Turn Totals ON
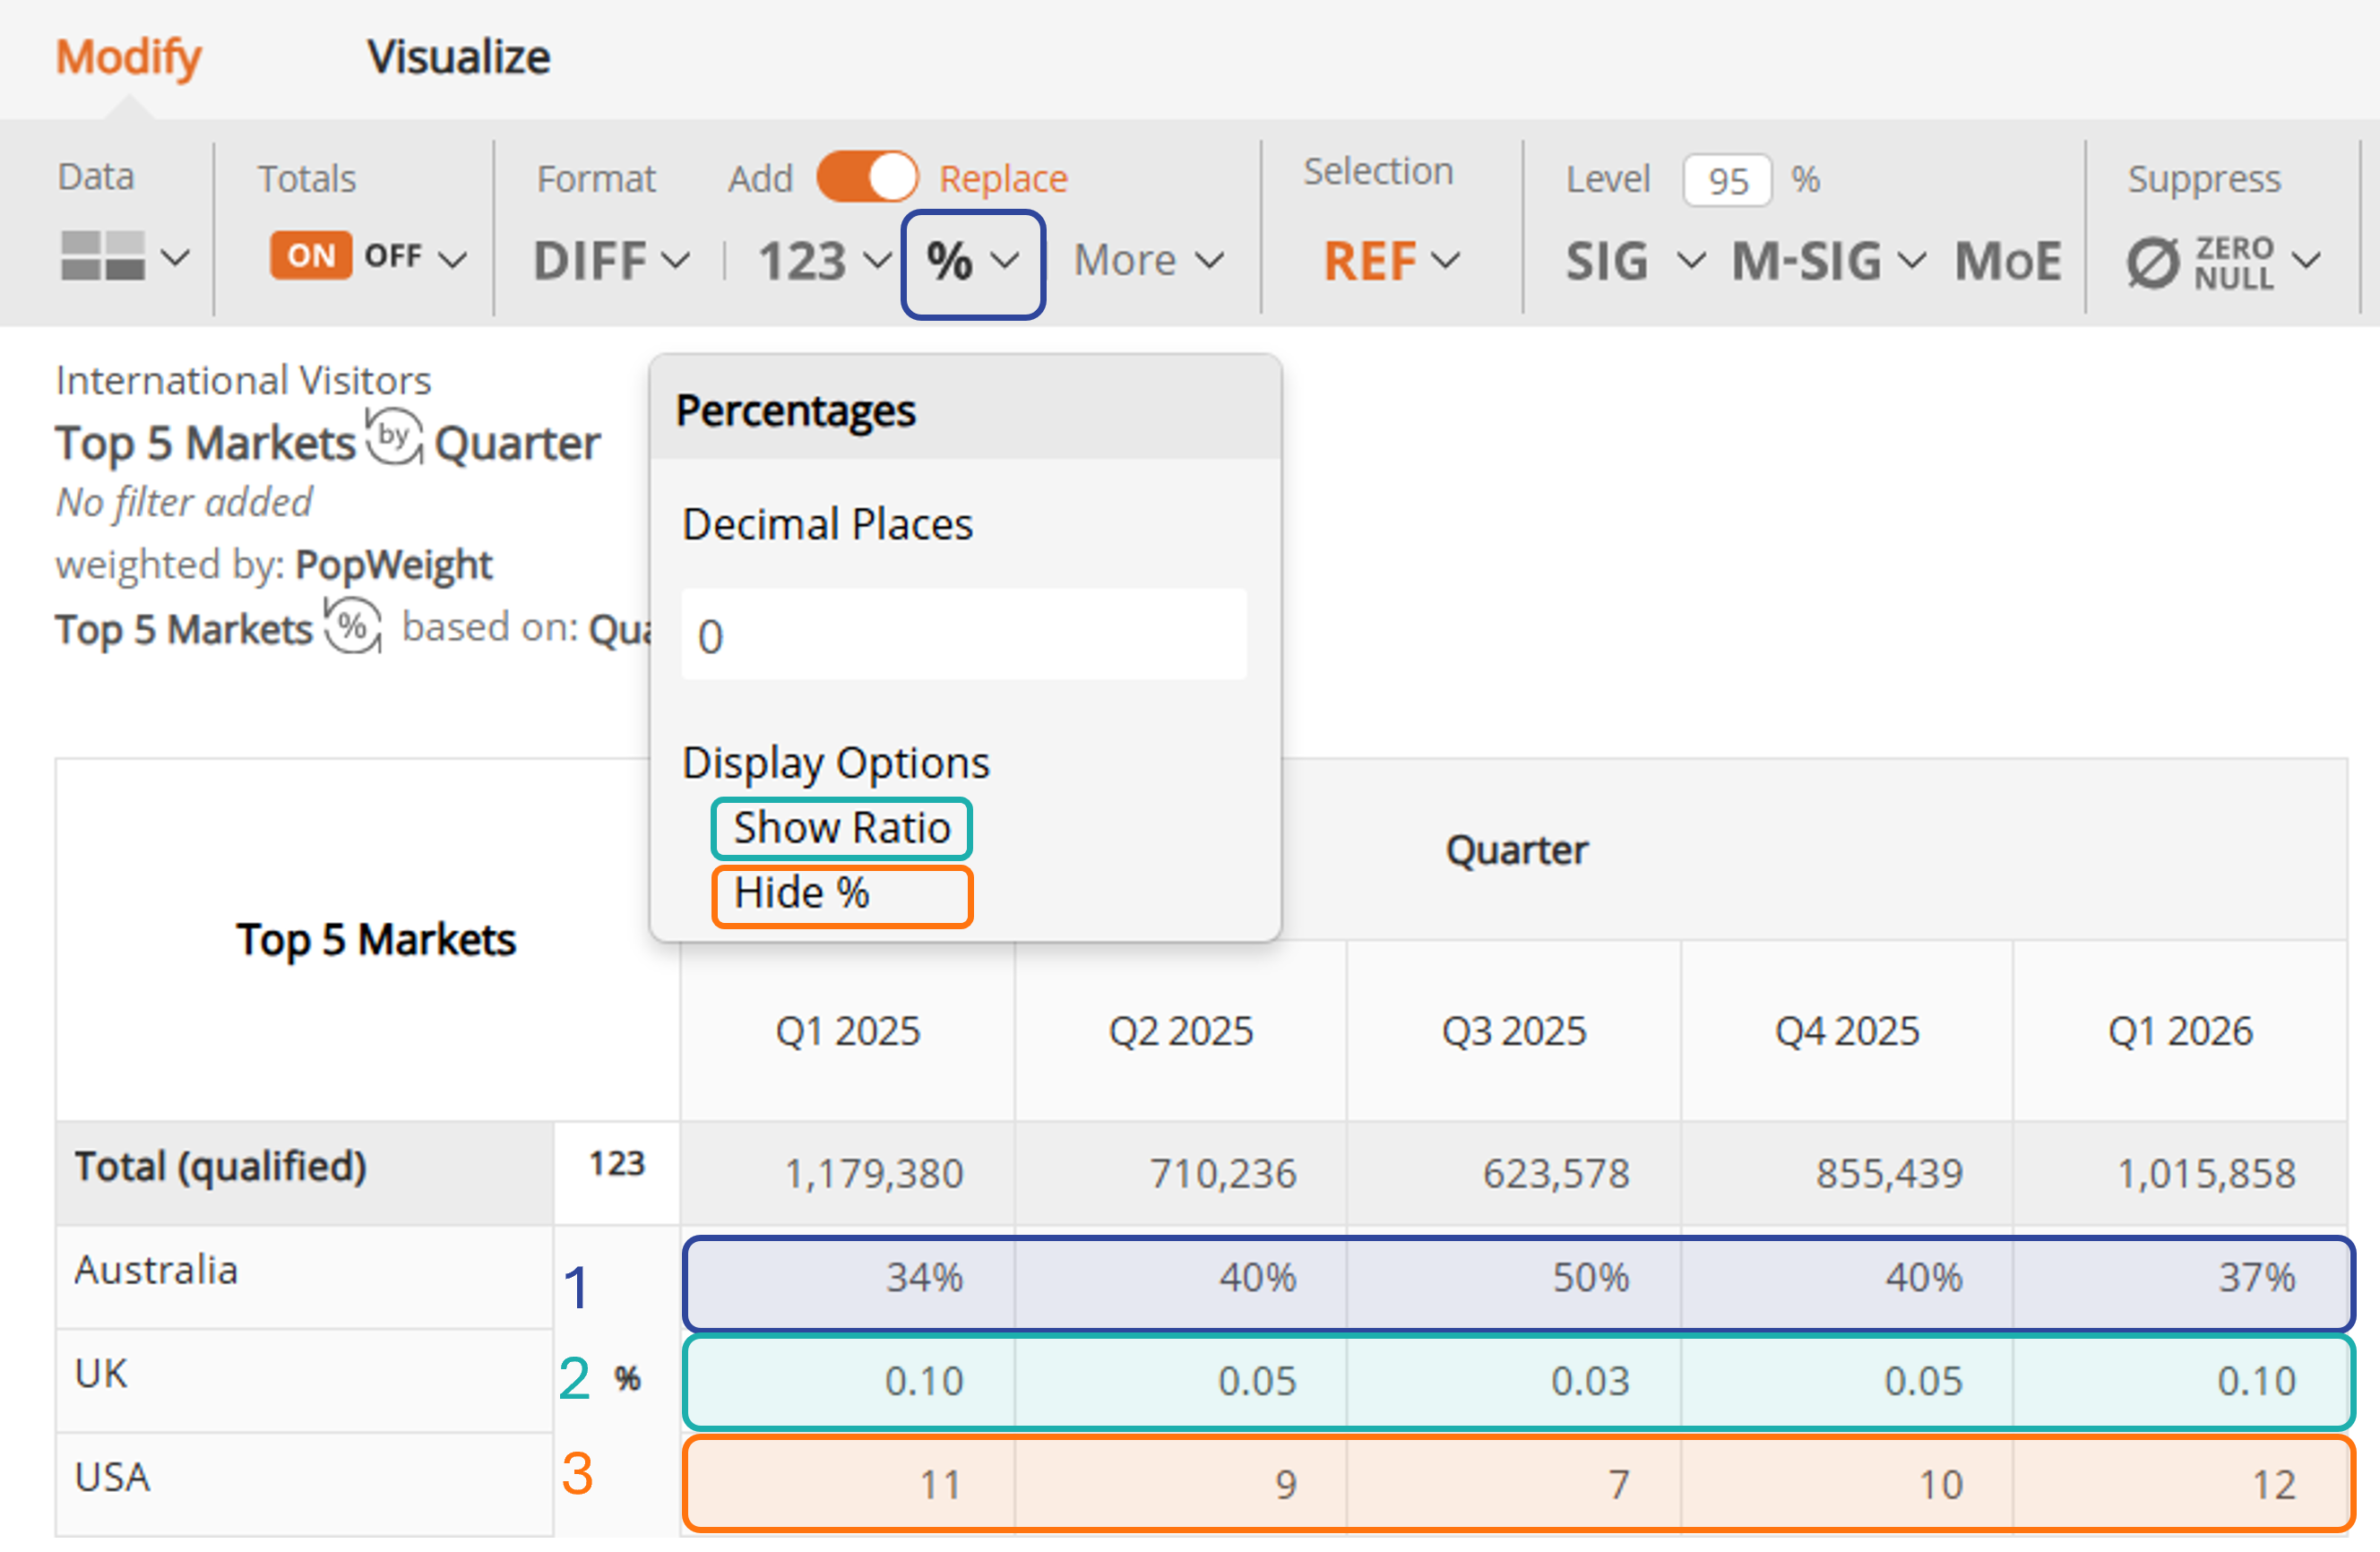2380x1552 pixels. (311, 256)
